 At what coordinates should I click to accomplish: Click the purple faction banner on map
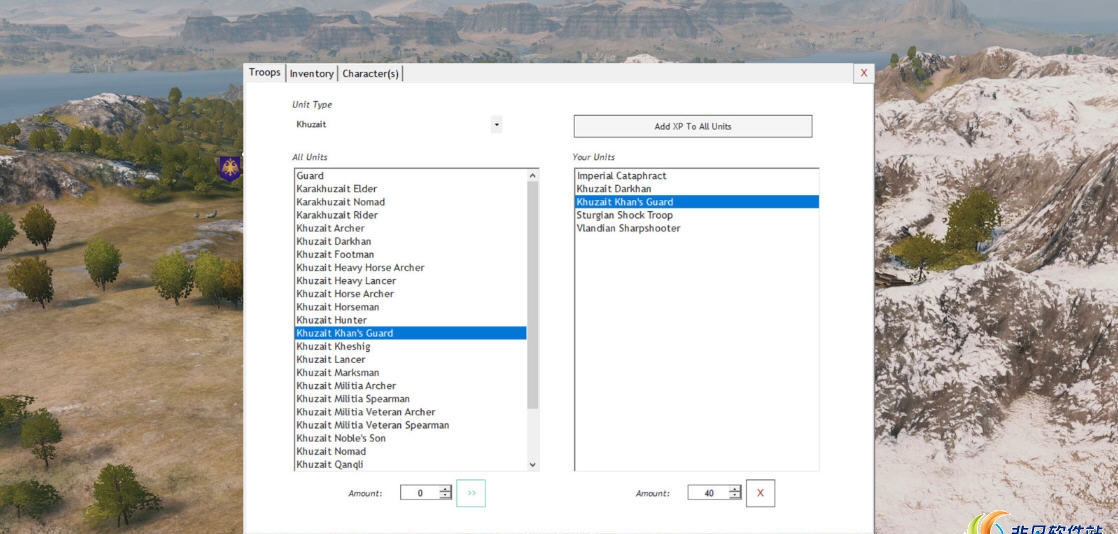(230, 168)
